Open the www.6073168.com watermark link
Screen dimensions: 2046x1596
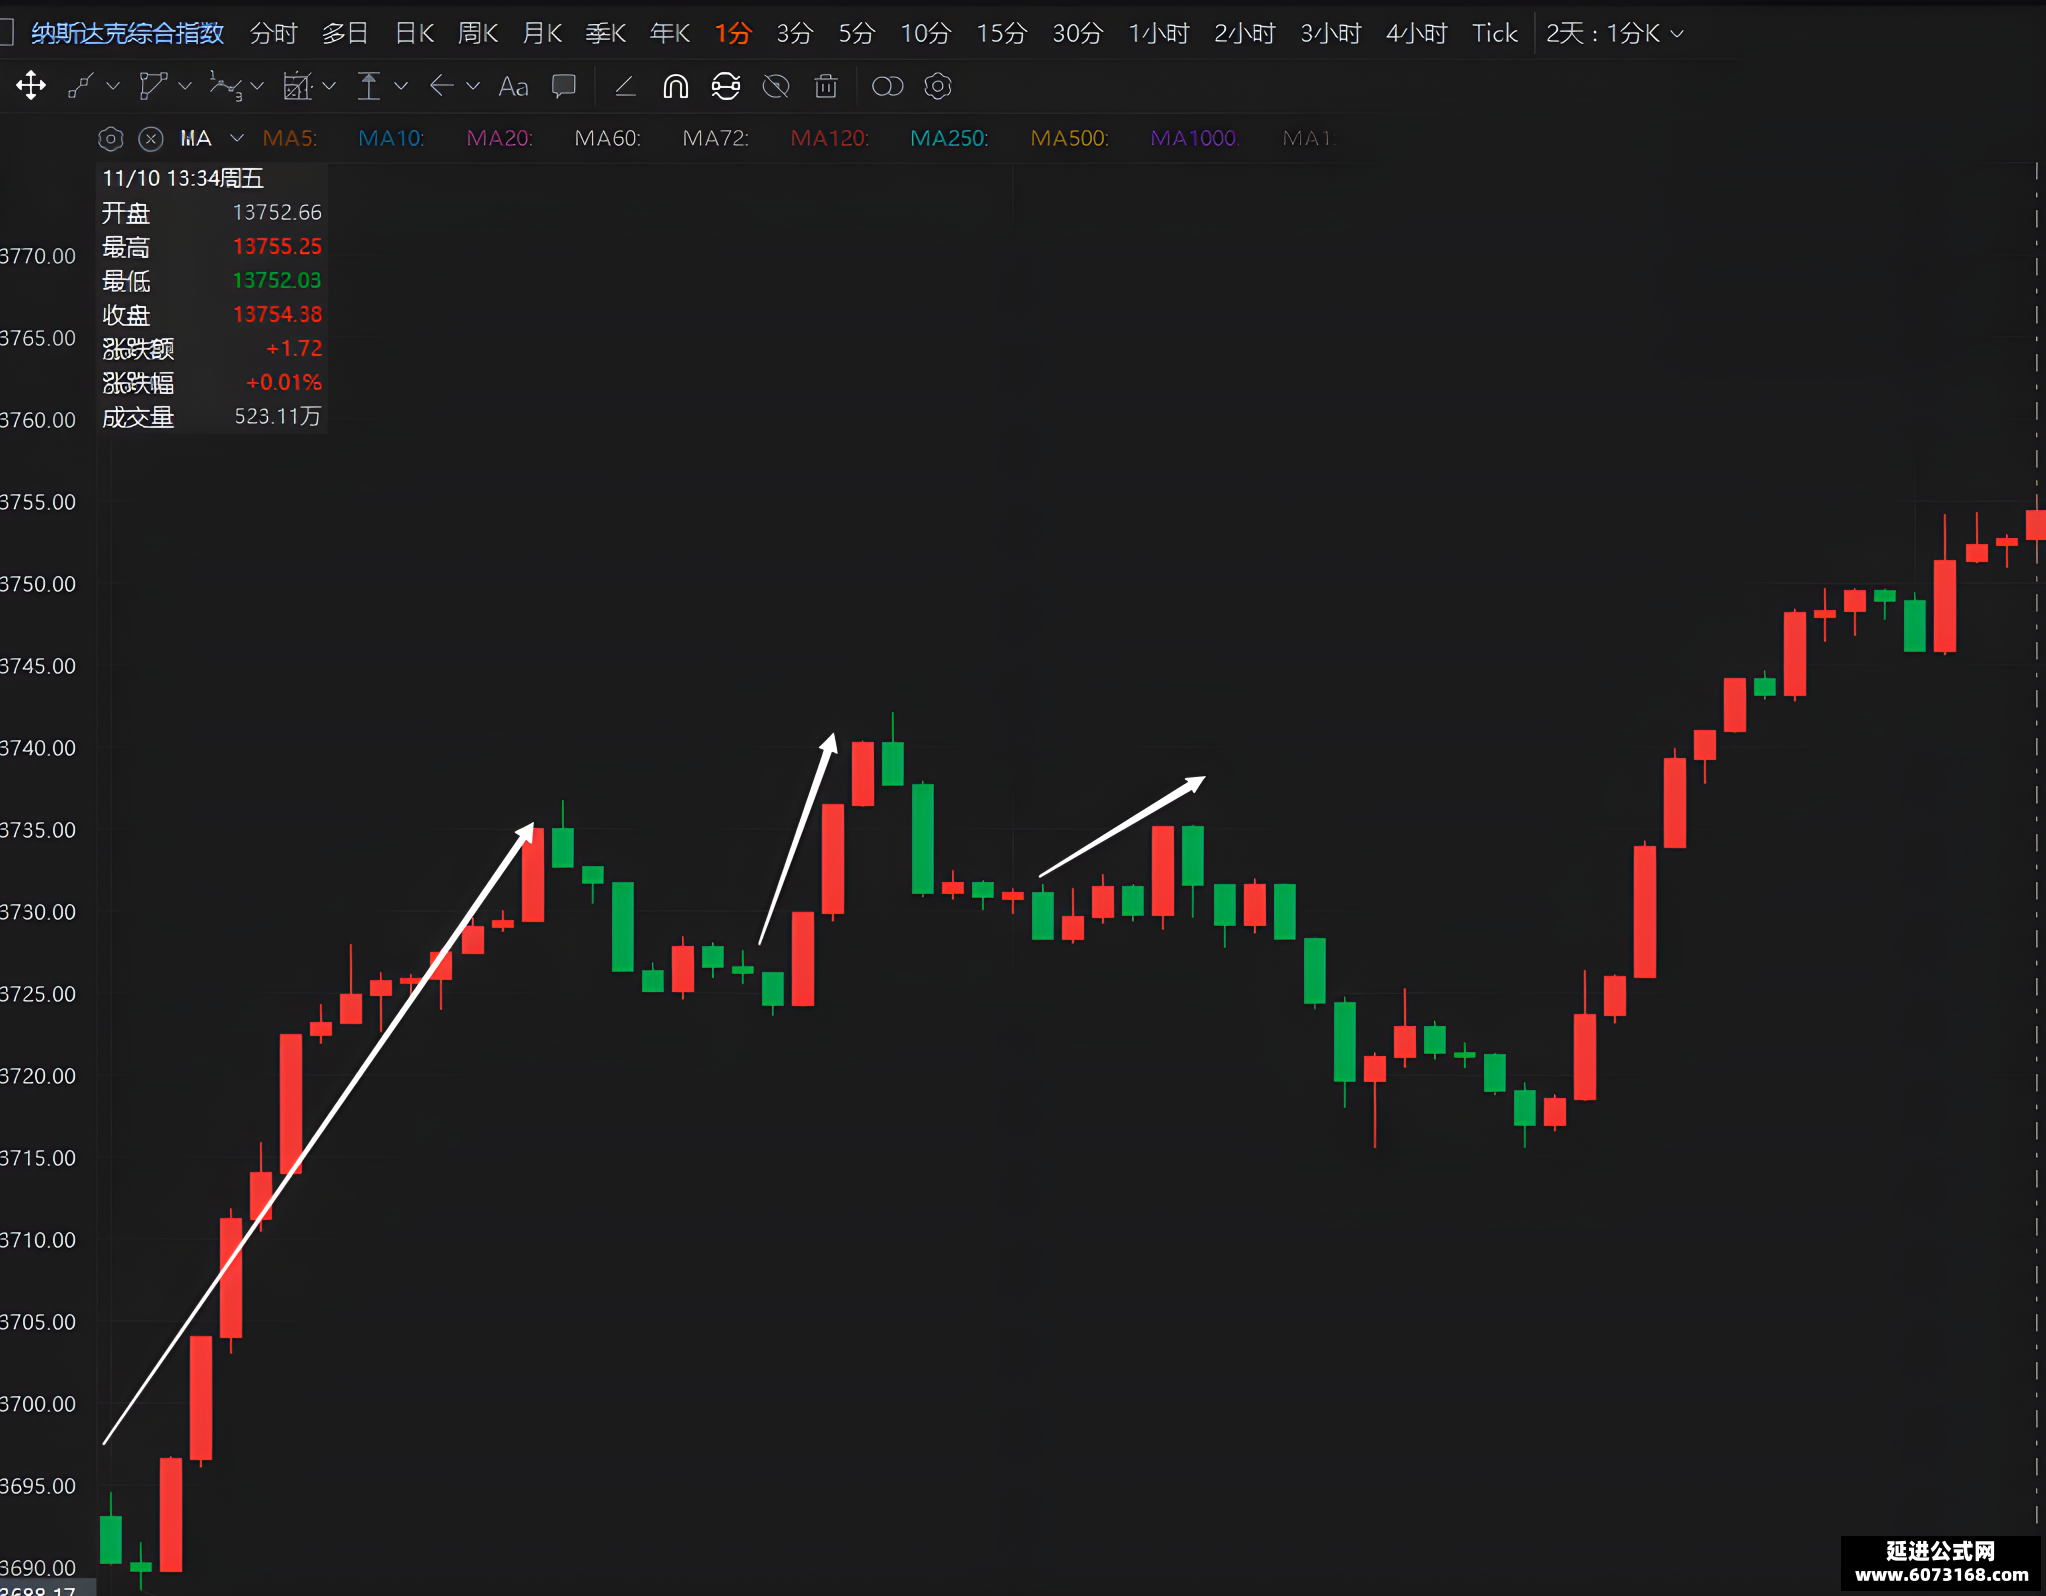[x=1942, y=1574]
